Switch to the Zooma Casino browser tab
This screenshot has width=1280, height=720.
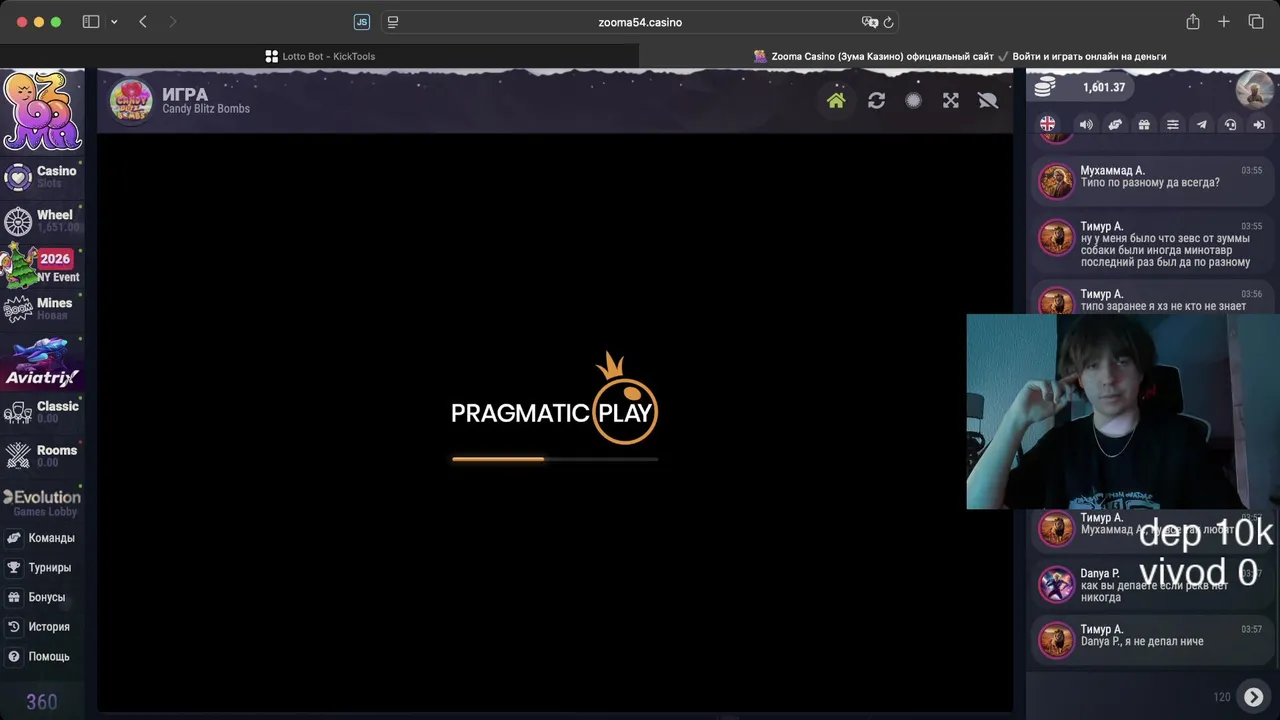(960, 56)
